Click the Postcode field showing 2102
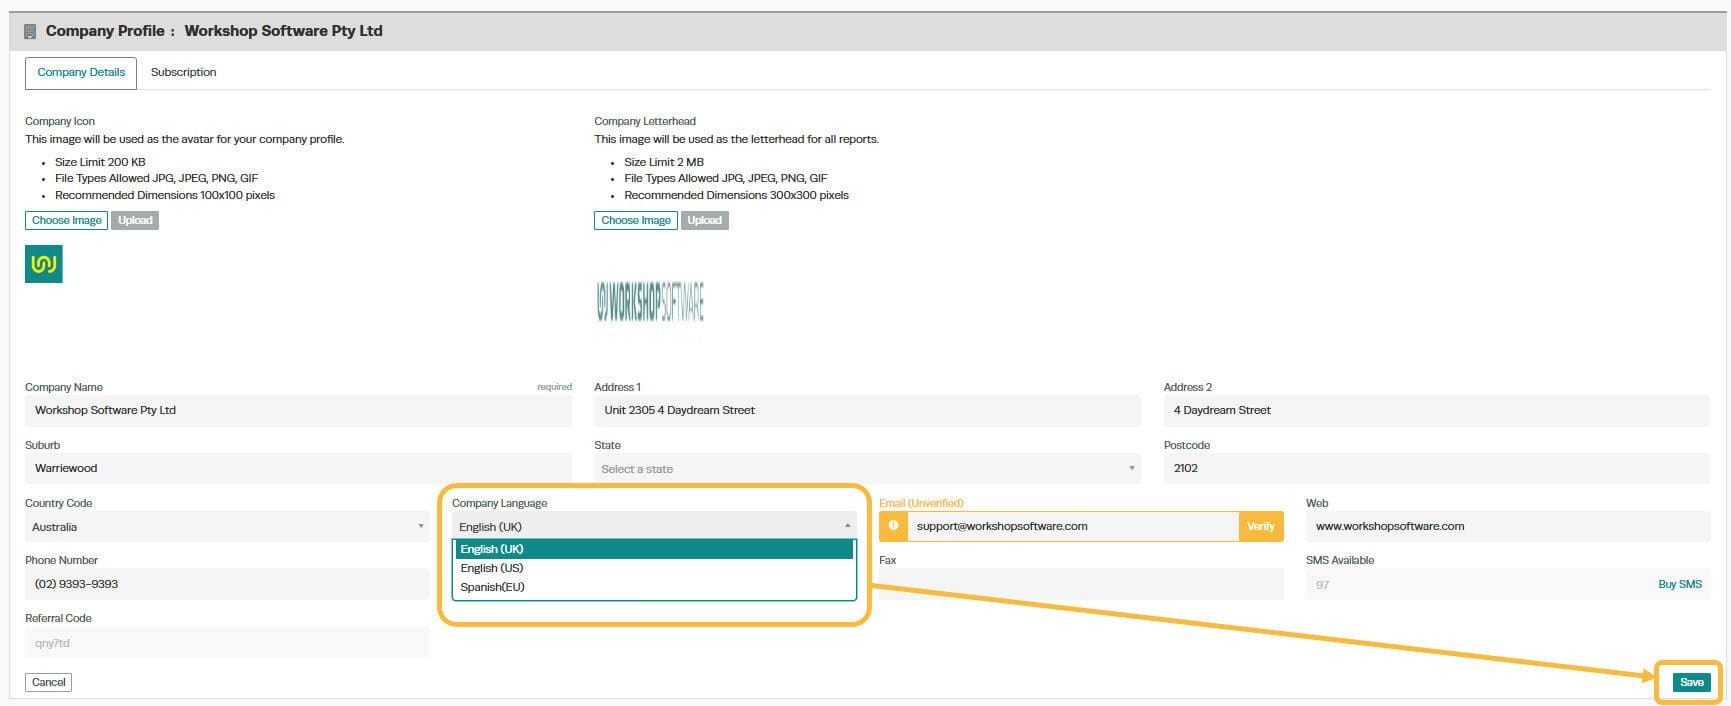Viewport: 1731px width, 706px height. click(1436, 468)
